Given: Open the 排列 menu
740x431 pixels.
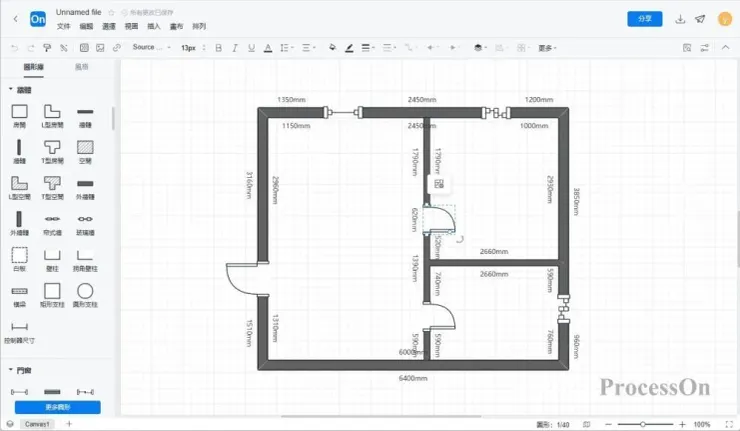Looking at the screenshot, I should click(199, 26).
